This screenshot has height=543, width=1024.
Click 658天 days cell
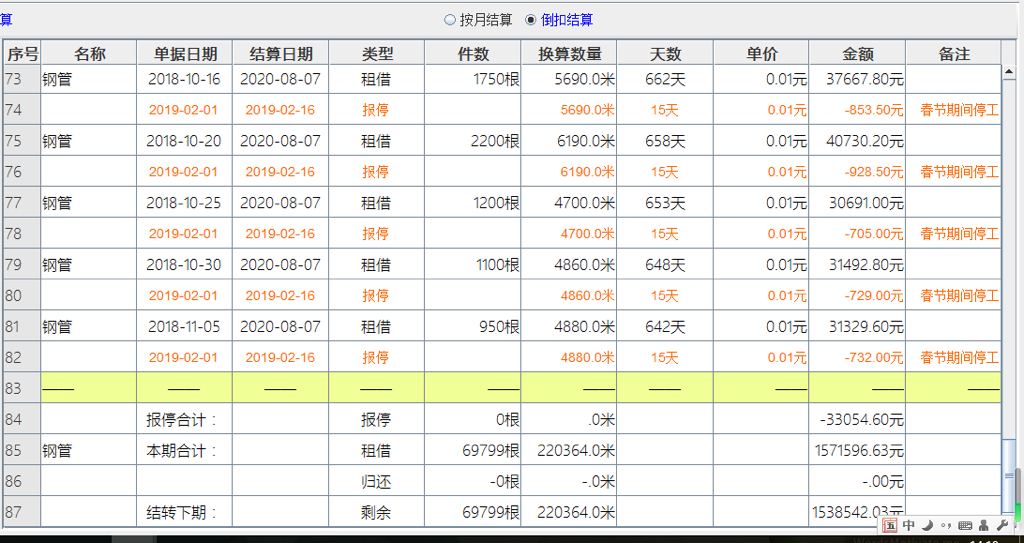pos(665,140)
